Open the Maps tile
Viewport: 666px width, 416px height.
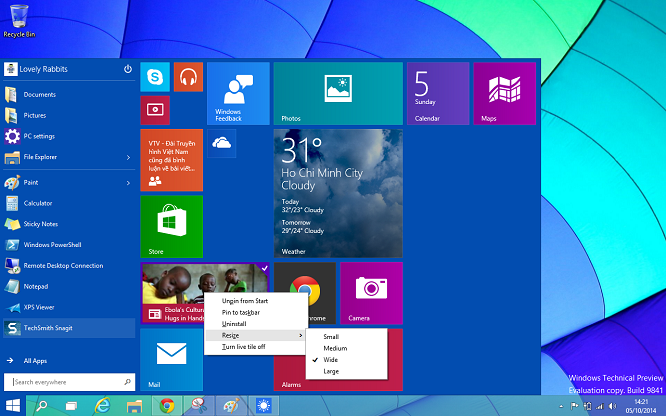point(505,93)
